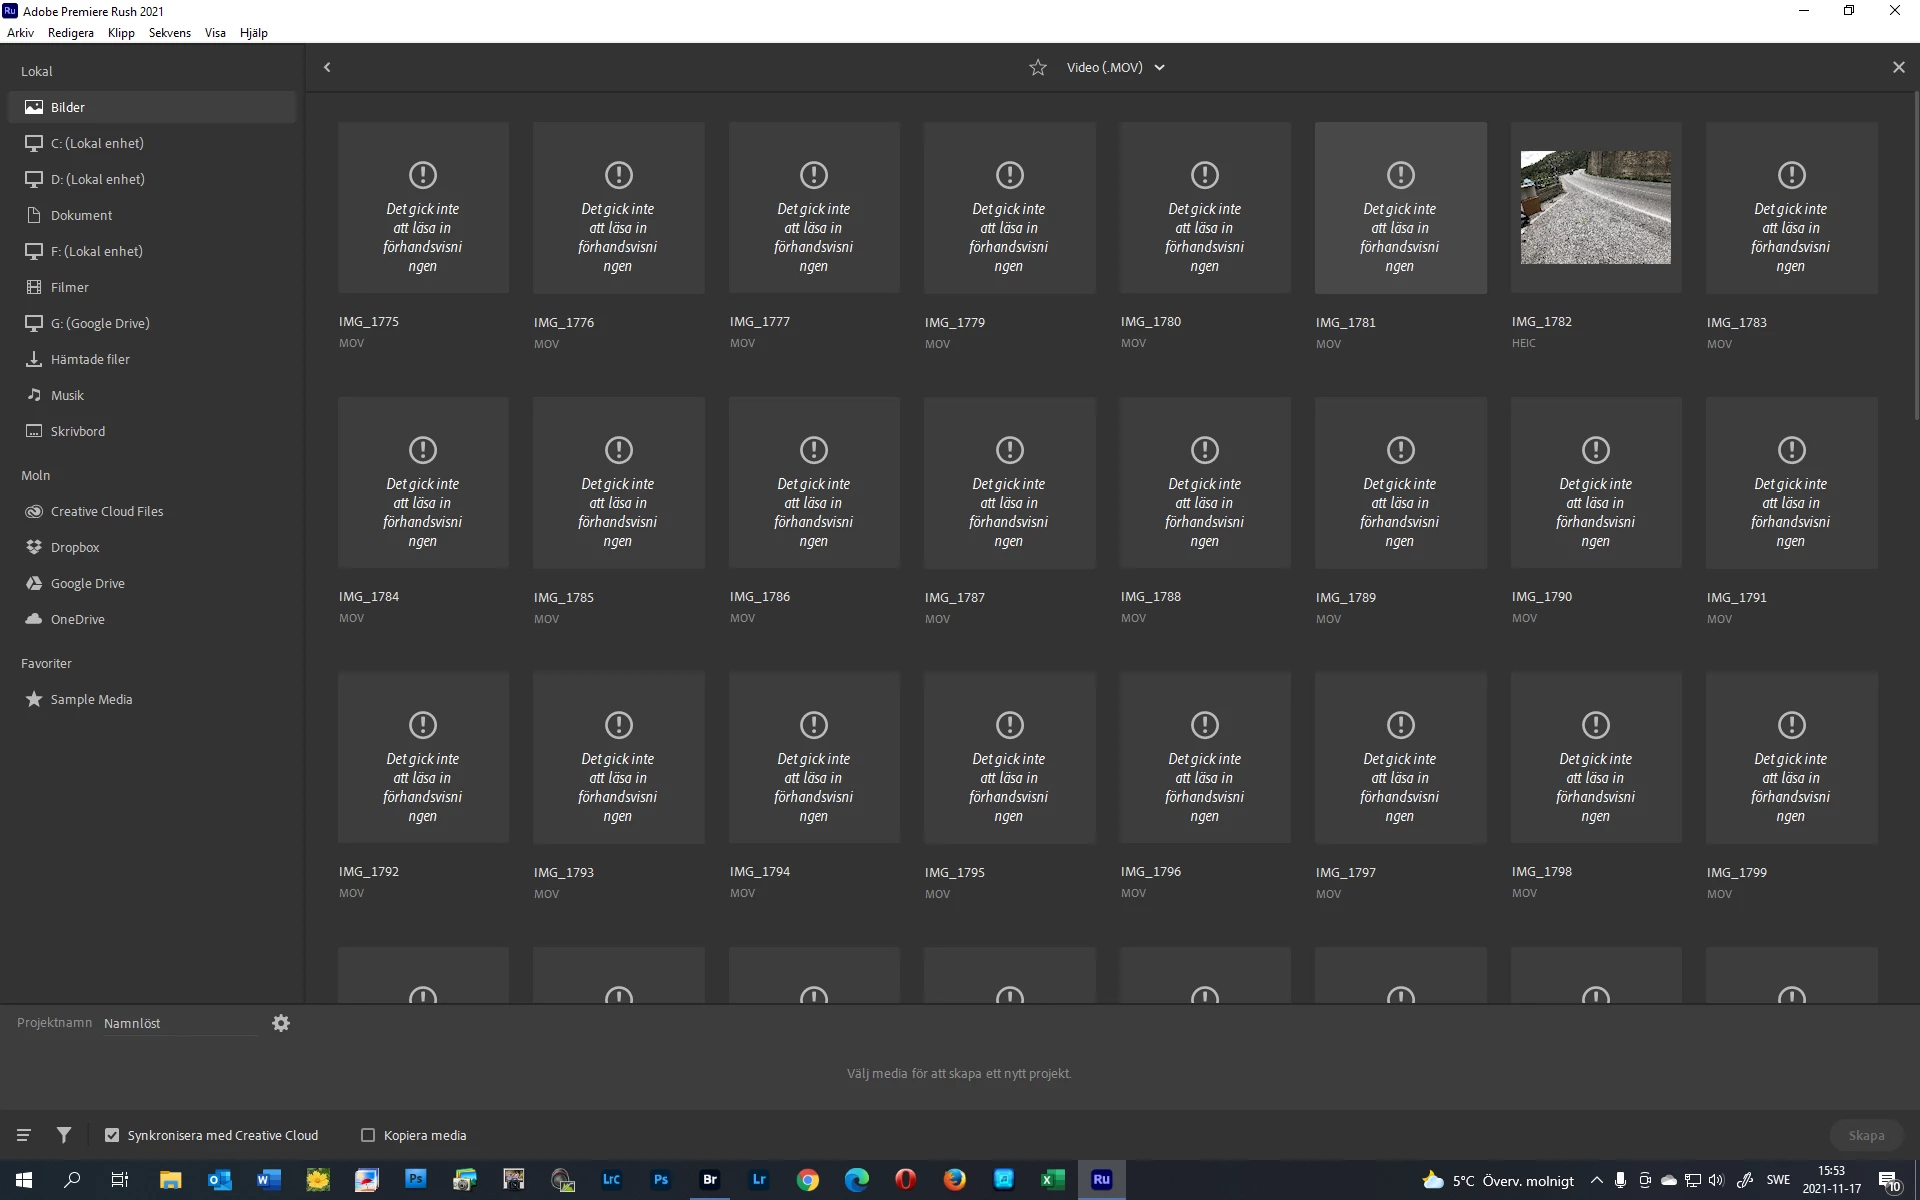Open the Redigera menu
This screenshot has width=1920, height=1200.
point(70,33)
